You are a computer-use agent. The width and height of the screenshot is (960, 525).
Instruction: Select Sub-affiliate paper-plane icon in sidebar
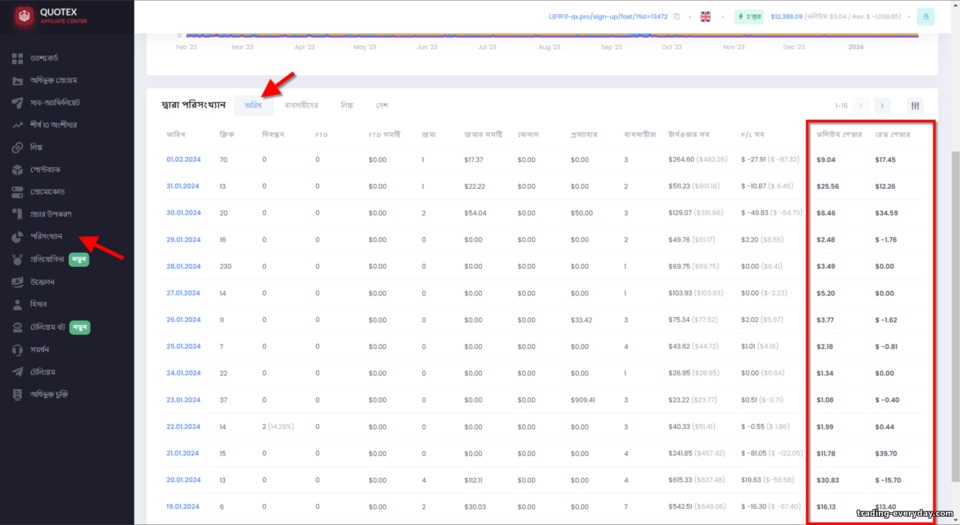click(x=17, y=103)
